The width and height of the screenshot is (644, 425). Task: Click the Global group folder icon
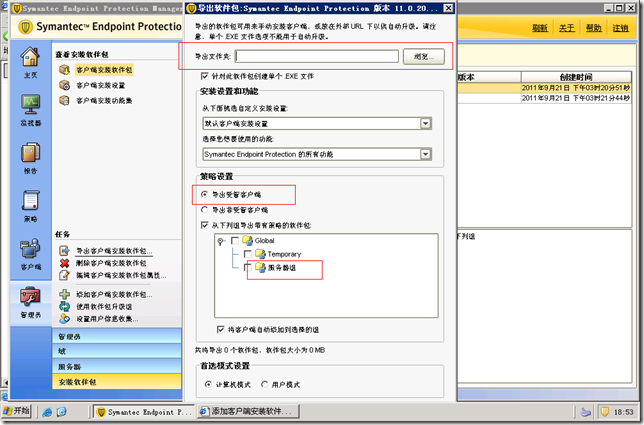247,241
